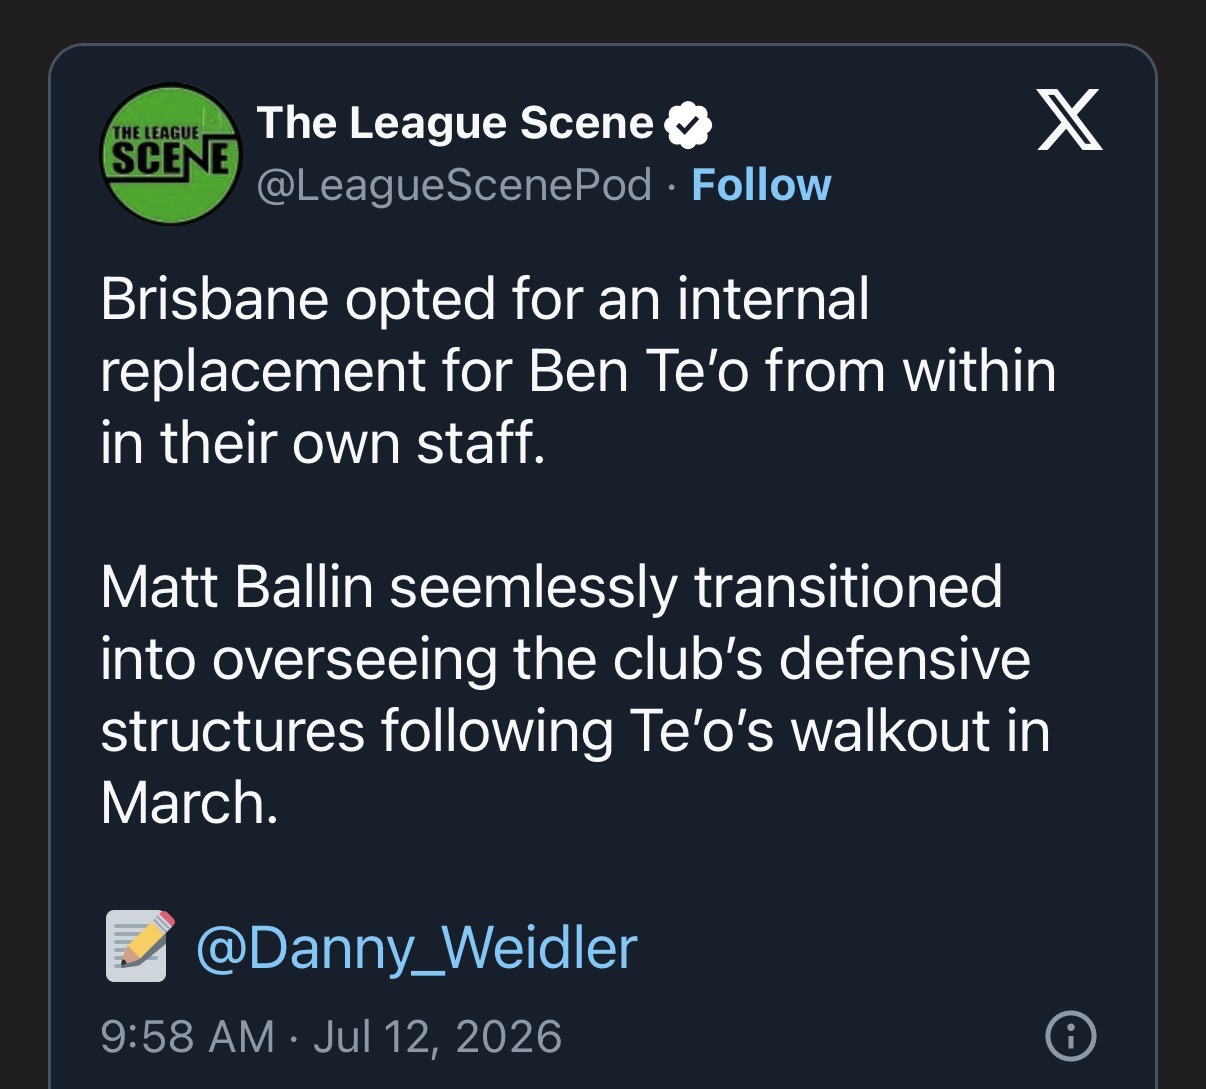Follow The League Scene account

click(x=761, y=185)
